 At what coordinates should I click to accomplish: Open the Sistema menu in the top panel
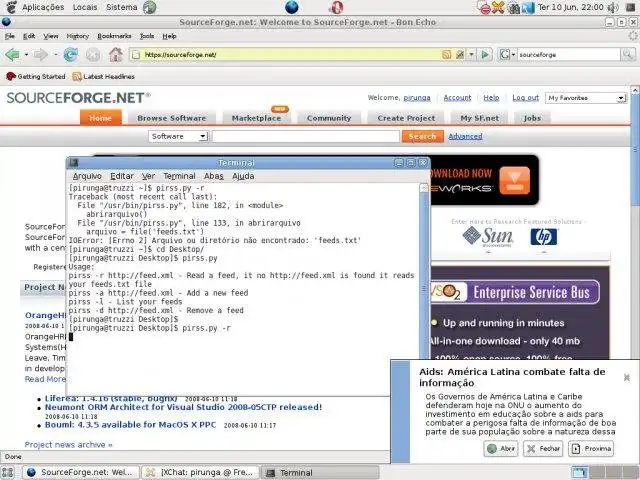pos(122,7)
